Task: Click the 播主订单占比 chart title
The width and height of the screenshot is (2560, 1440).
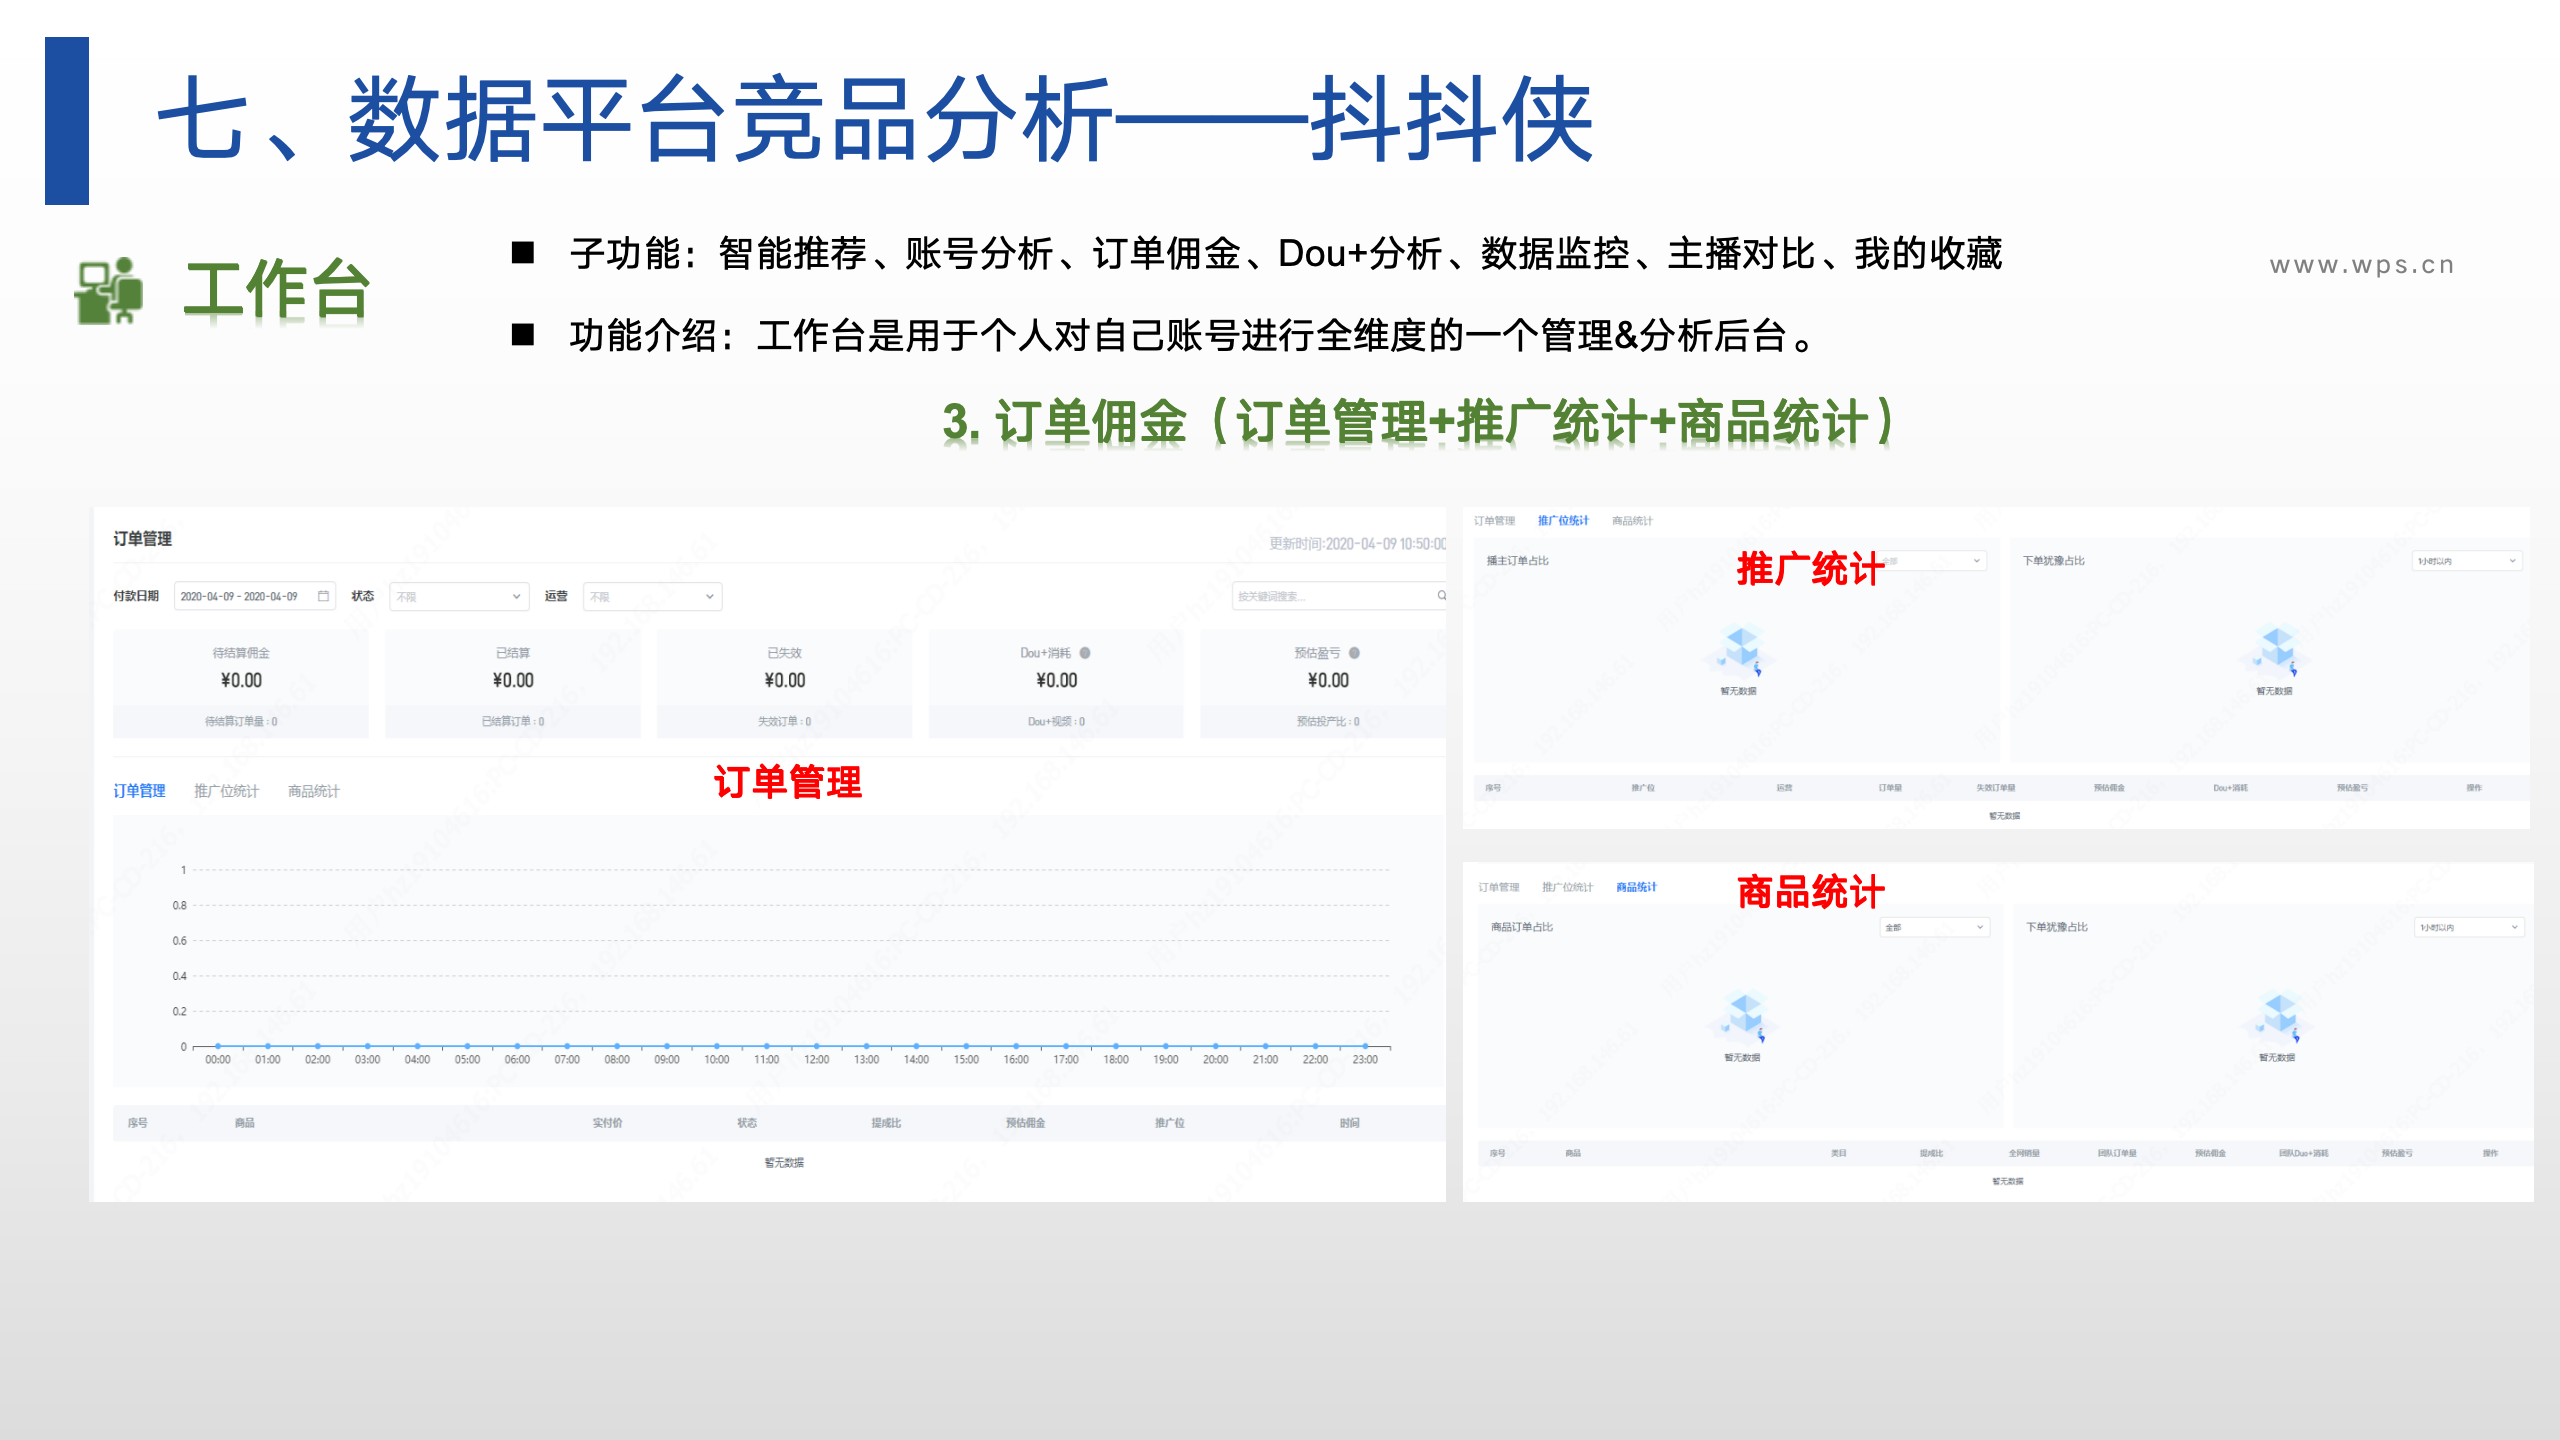Action: click(1517, 561)
